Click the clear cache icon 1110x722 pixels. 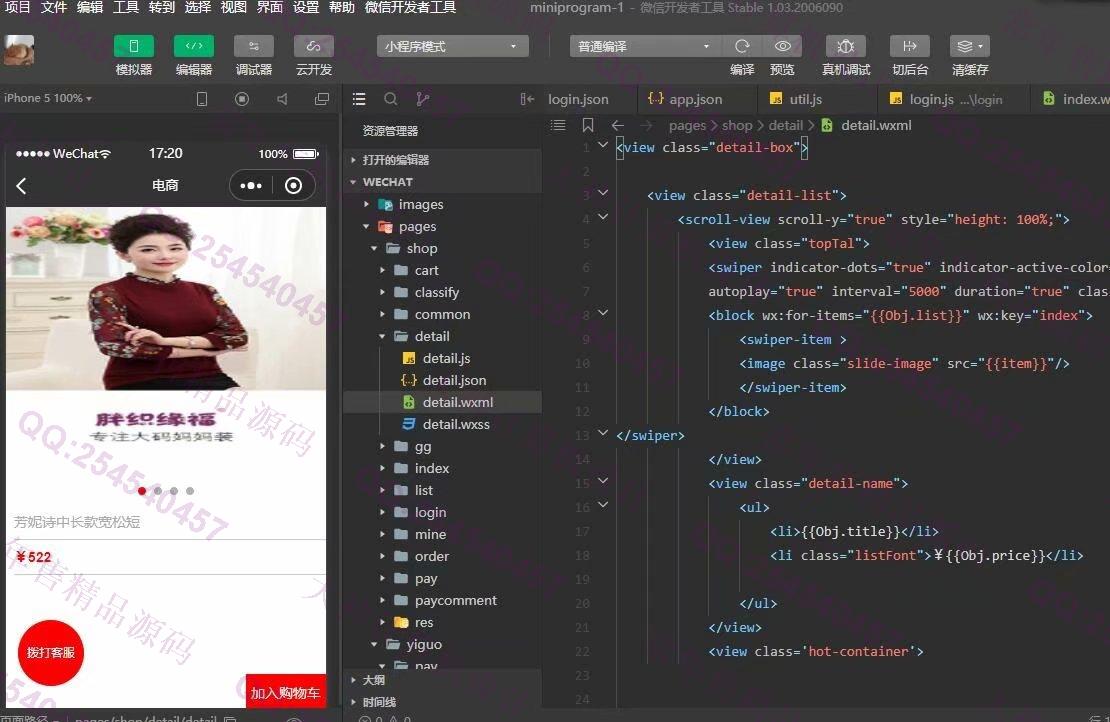pyautogui.click(x=969, y=47)
